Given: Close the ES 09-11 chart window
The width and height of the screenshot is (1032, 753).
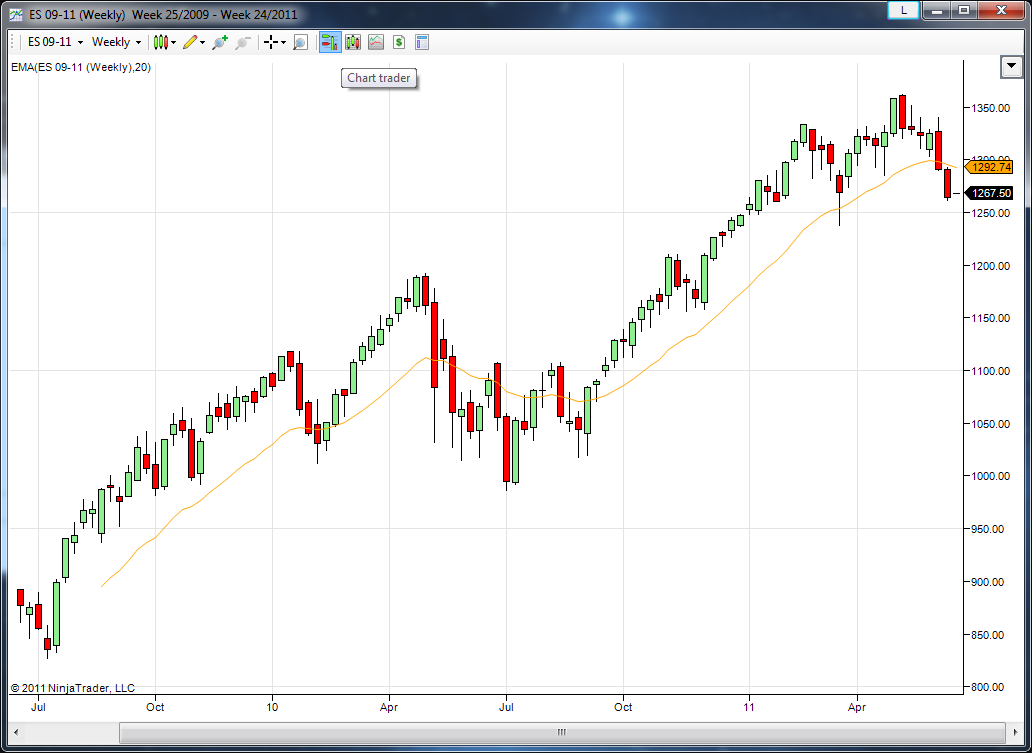Looking at the screenshot, I should point(1000,11).
